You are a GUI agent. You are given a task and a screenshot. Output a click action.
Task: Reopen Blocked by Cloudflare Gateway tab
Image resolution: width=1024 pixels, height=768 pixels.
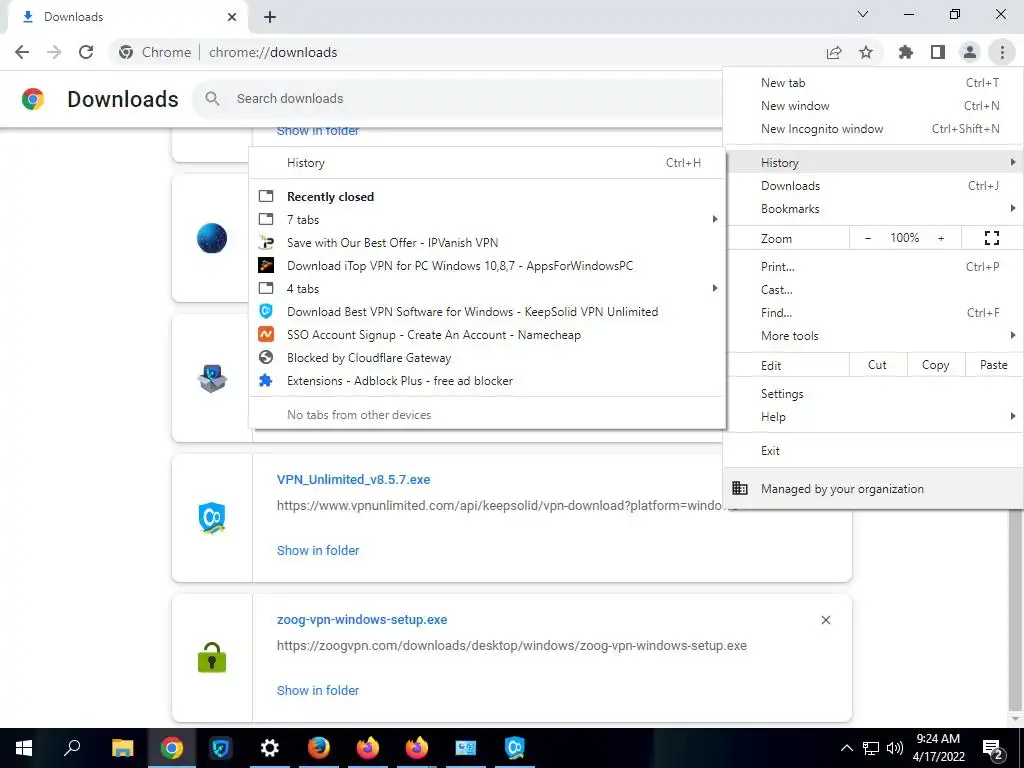(488, 358)
